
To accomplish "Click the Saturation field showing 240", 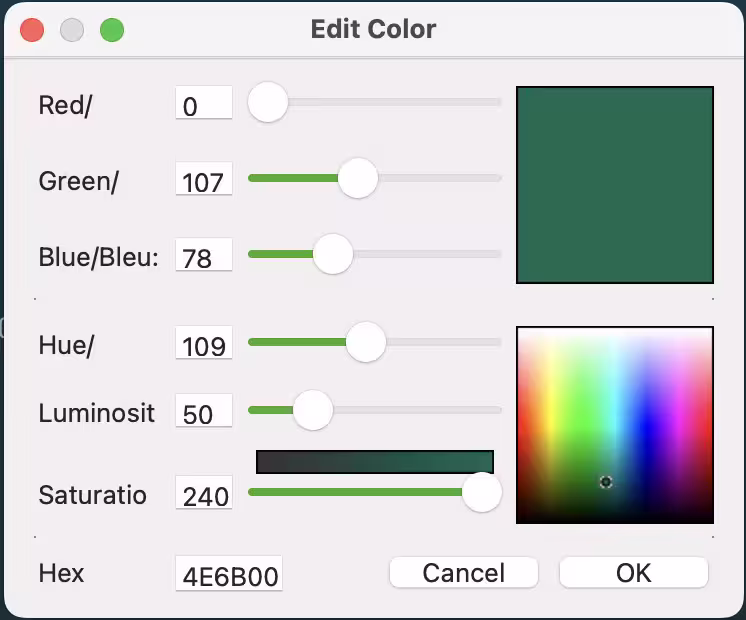I will pos(204,492).
